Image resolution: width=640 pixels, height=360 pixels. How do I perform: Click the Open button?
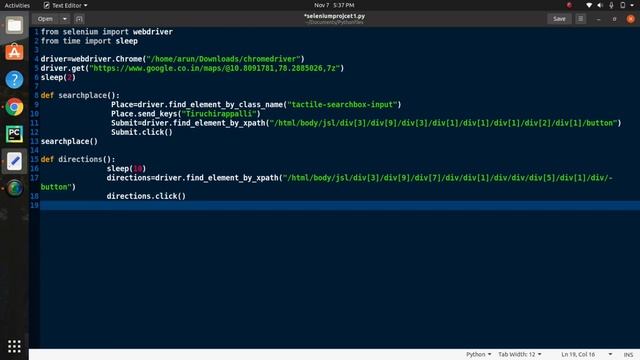(45, 19)
